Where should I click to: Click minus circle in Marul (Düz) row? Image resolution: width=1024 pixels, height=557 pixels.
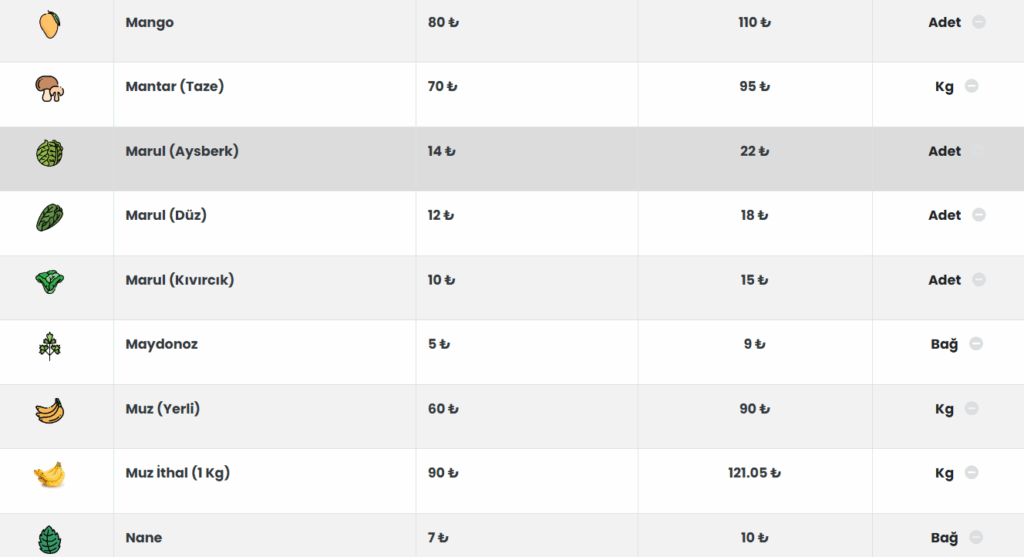pyautogui.click(x=978, y=215)
